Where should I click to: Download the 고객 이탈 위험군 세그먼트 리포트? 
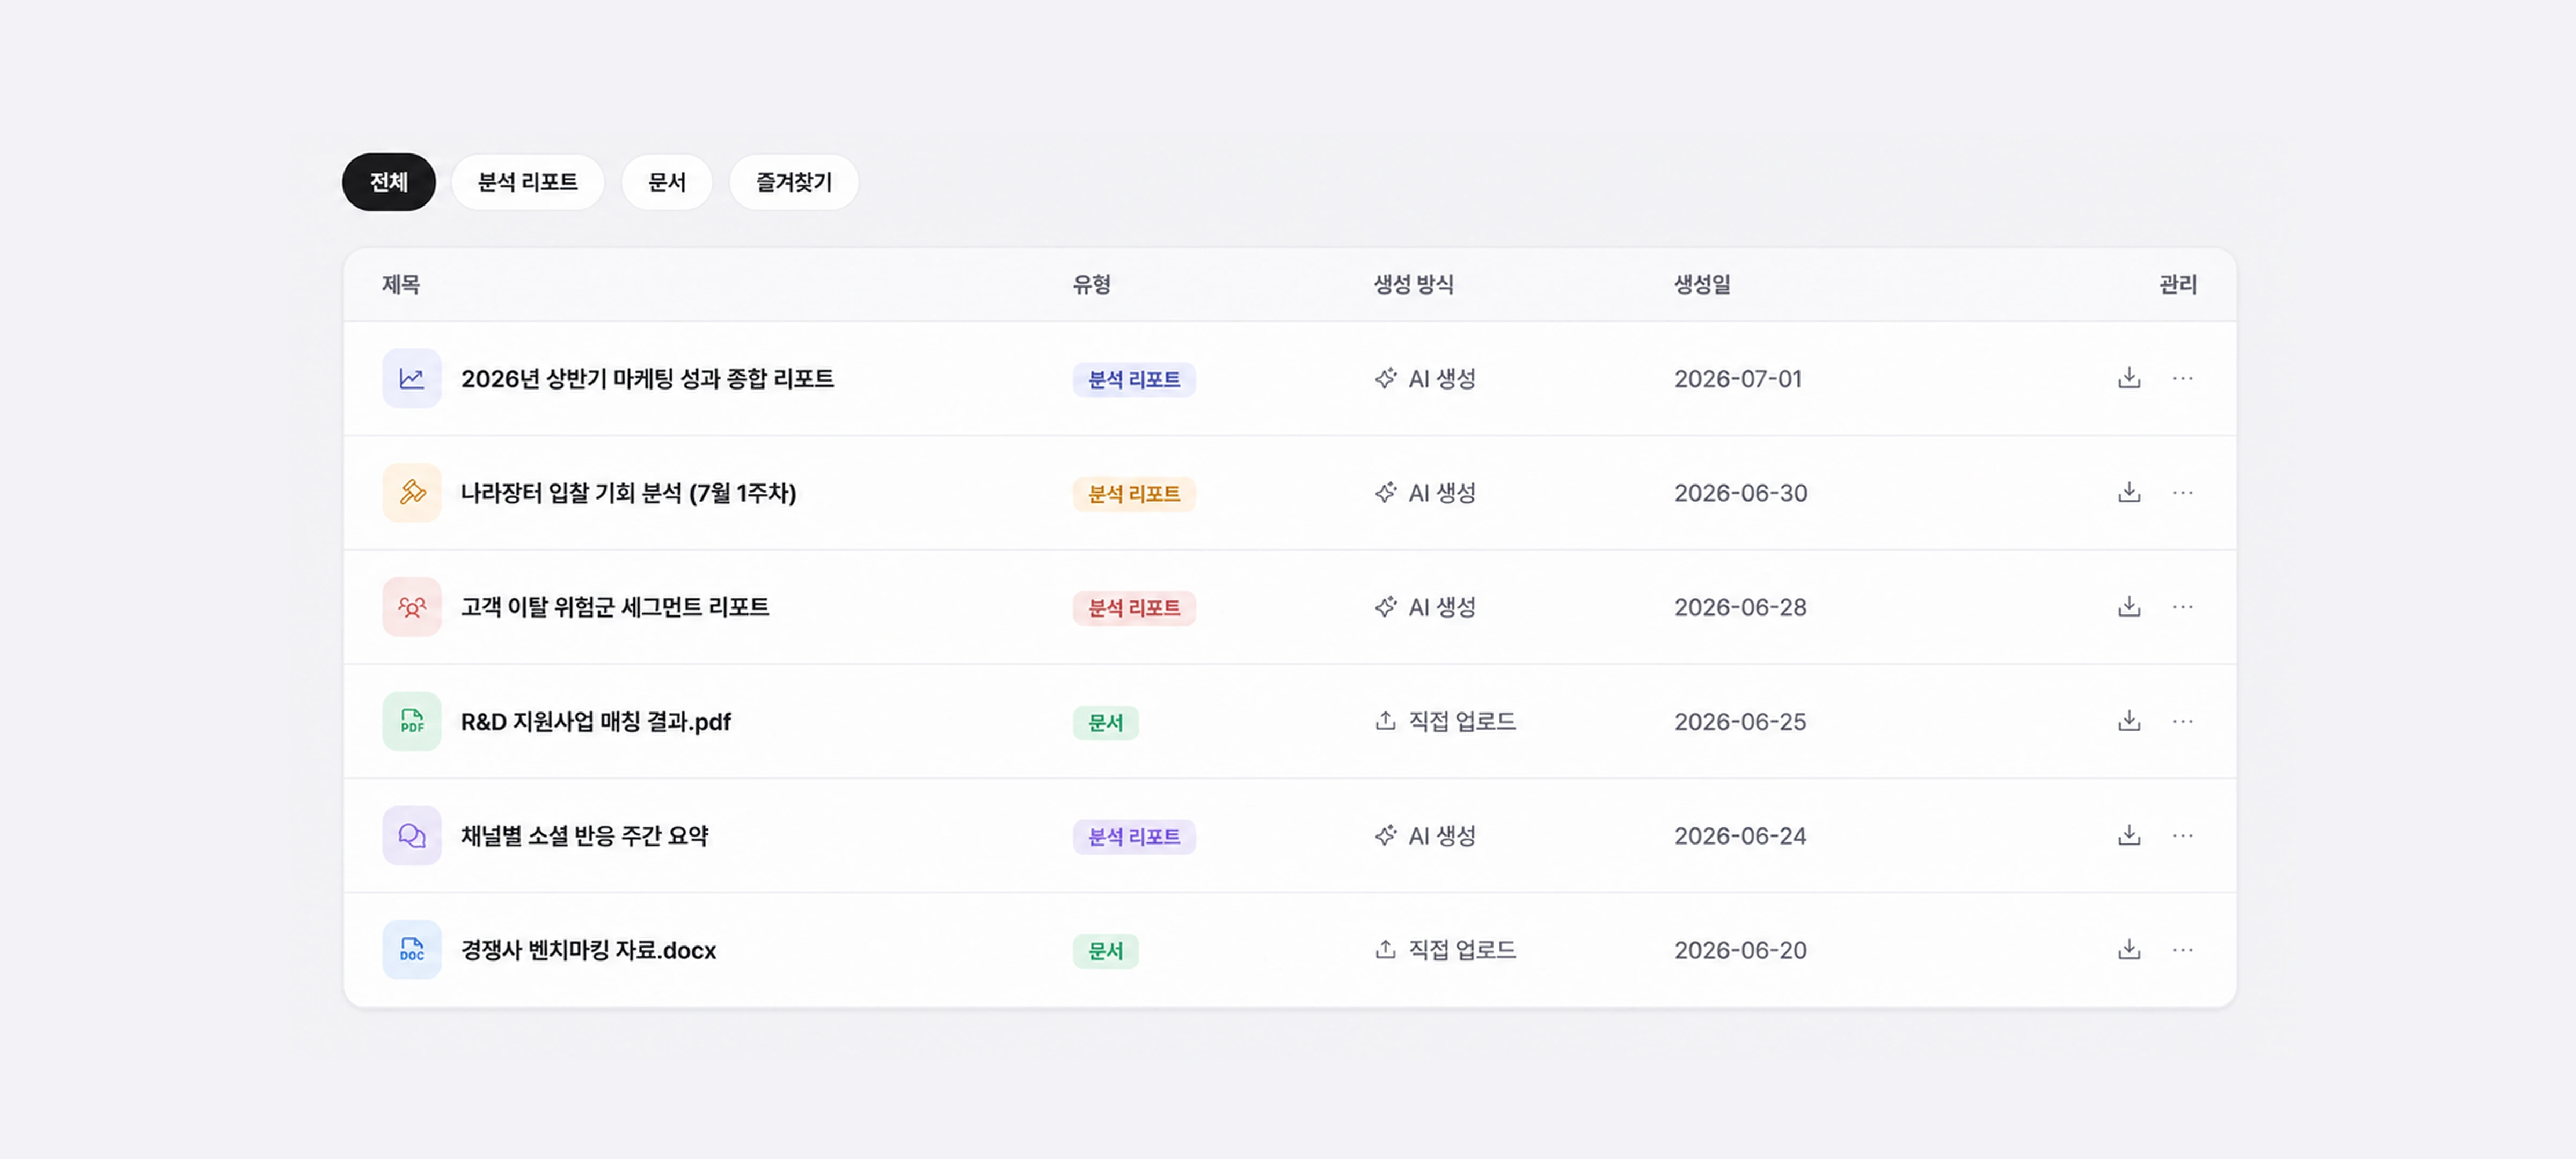(x=2129, y=607)
